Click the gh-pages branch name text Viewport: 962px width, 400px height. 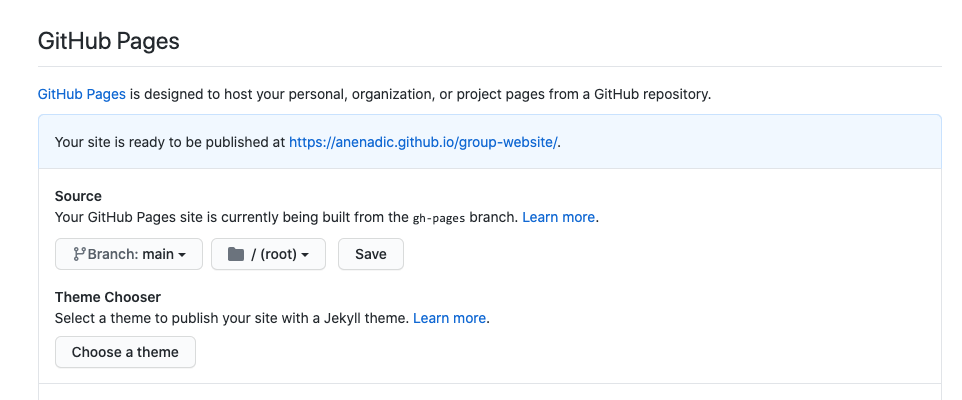coord(439,218)
